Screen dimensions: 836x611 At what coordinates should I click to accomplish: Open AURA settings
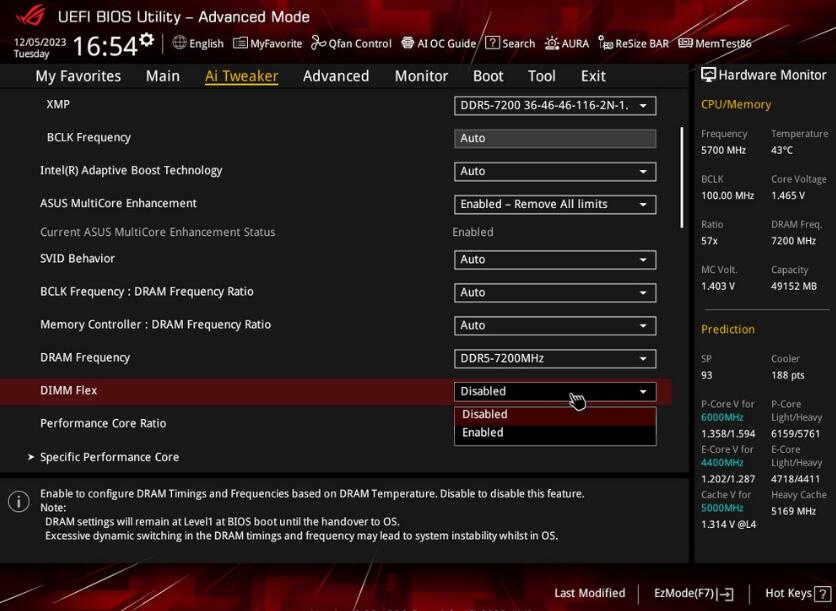tap(567, 43)
